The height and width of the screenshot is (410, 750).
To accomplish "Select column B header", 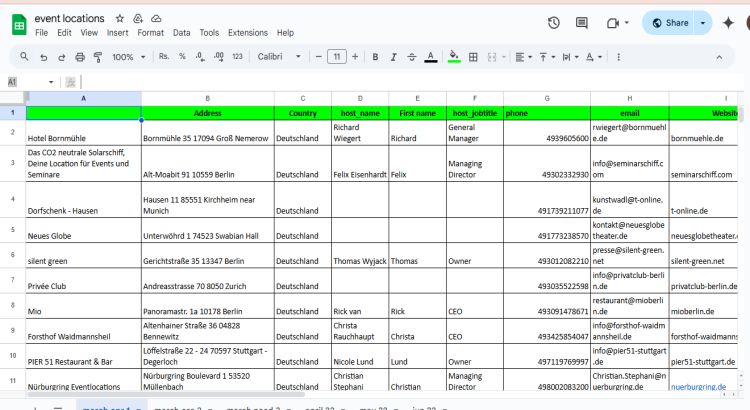I will click(208, 98).
